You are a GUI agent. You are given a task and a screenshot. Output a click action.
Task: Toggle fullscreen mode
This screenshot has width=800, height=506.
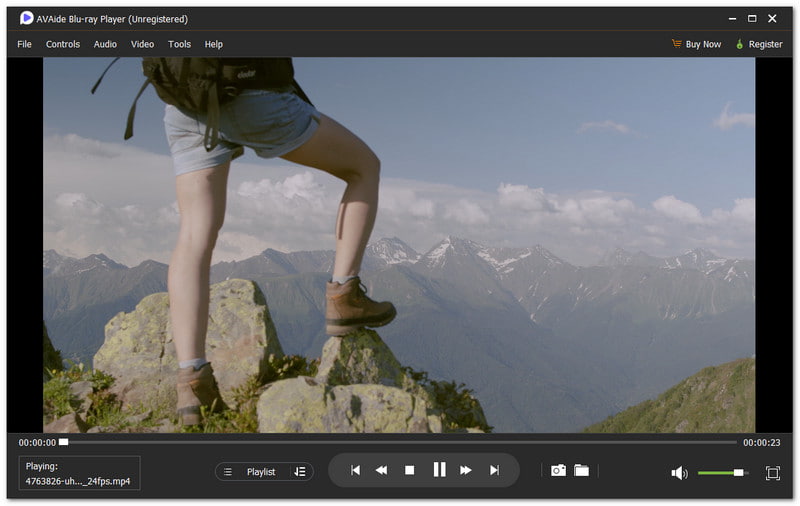772,473
